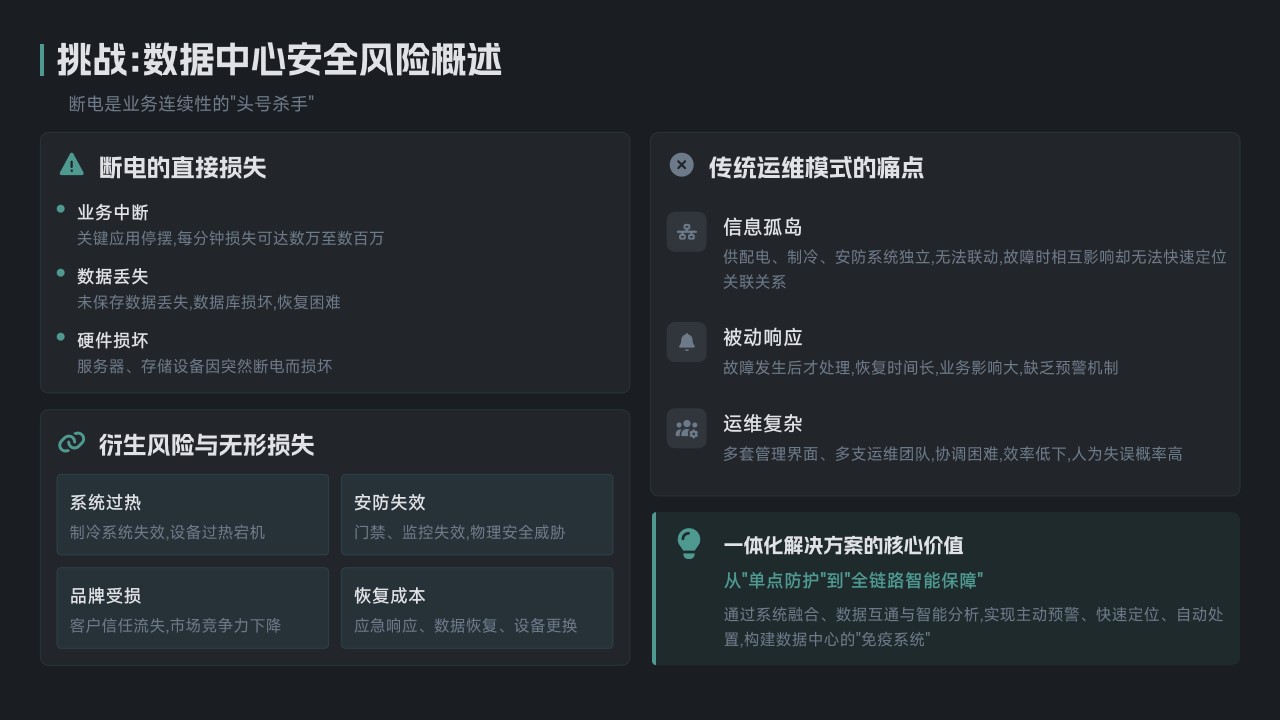The width and height of the screenshot is (1280, 720).
Task: Click the 信息孤岛 heading
Action: click(763, 227)
